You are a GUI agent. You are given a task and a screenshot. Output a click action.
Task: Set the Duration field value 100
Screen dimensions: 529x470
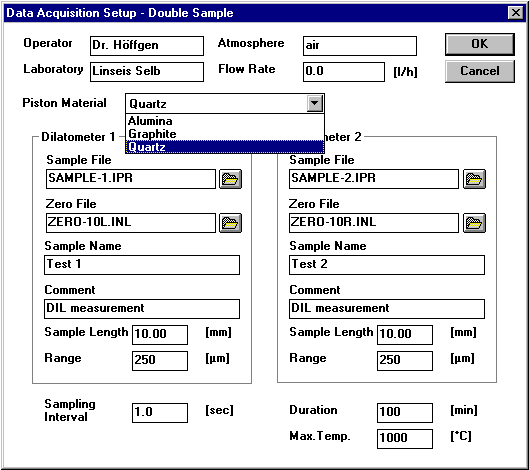click(405, 413)
